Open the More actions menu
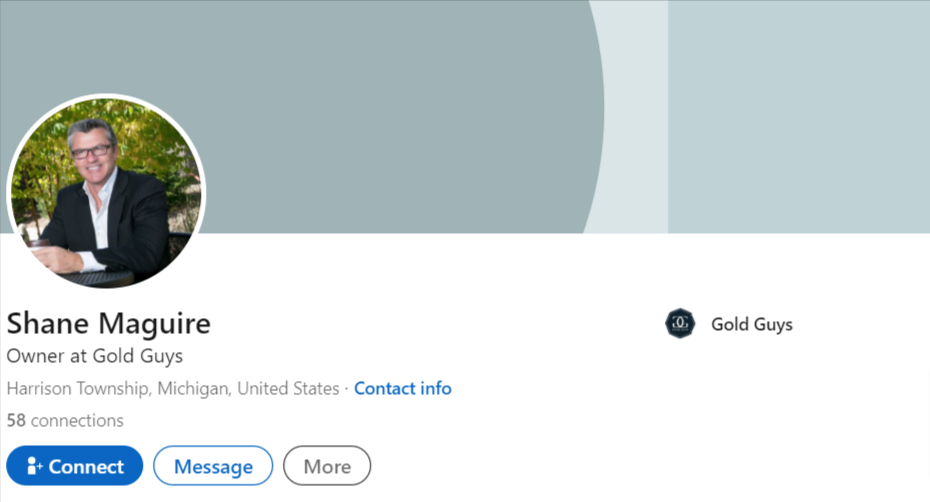930x502 pixels. click(x=327, y=466)
